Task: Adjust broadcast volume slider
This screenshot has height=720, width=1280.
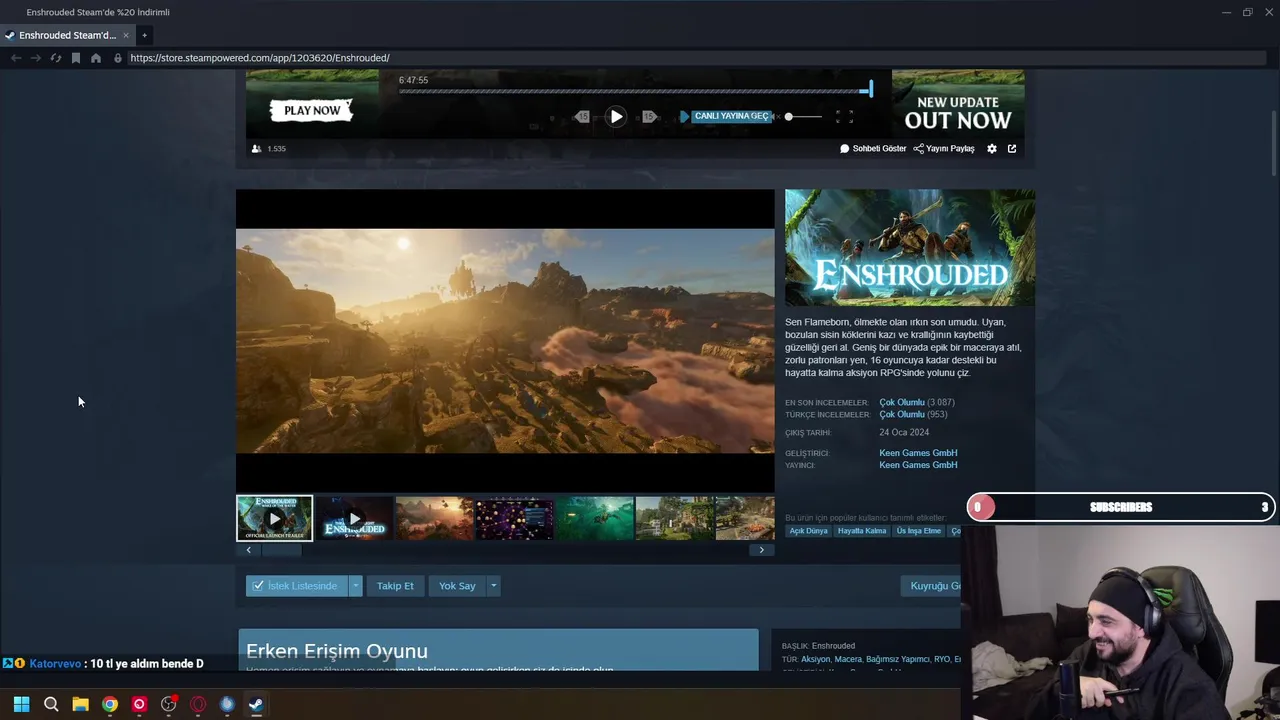Action: coord(803,117)
